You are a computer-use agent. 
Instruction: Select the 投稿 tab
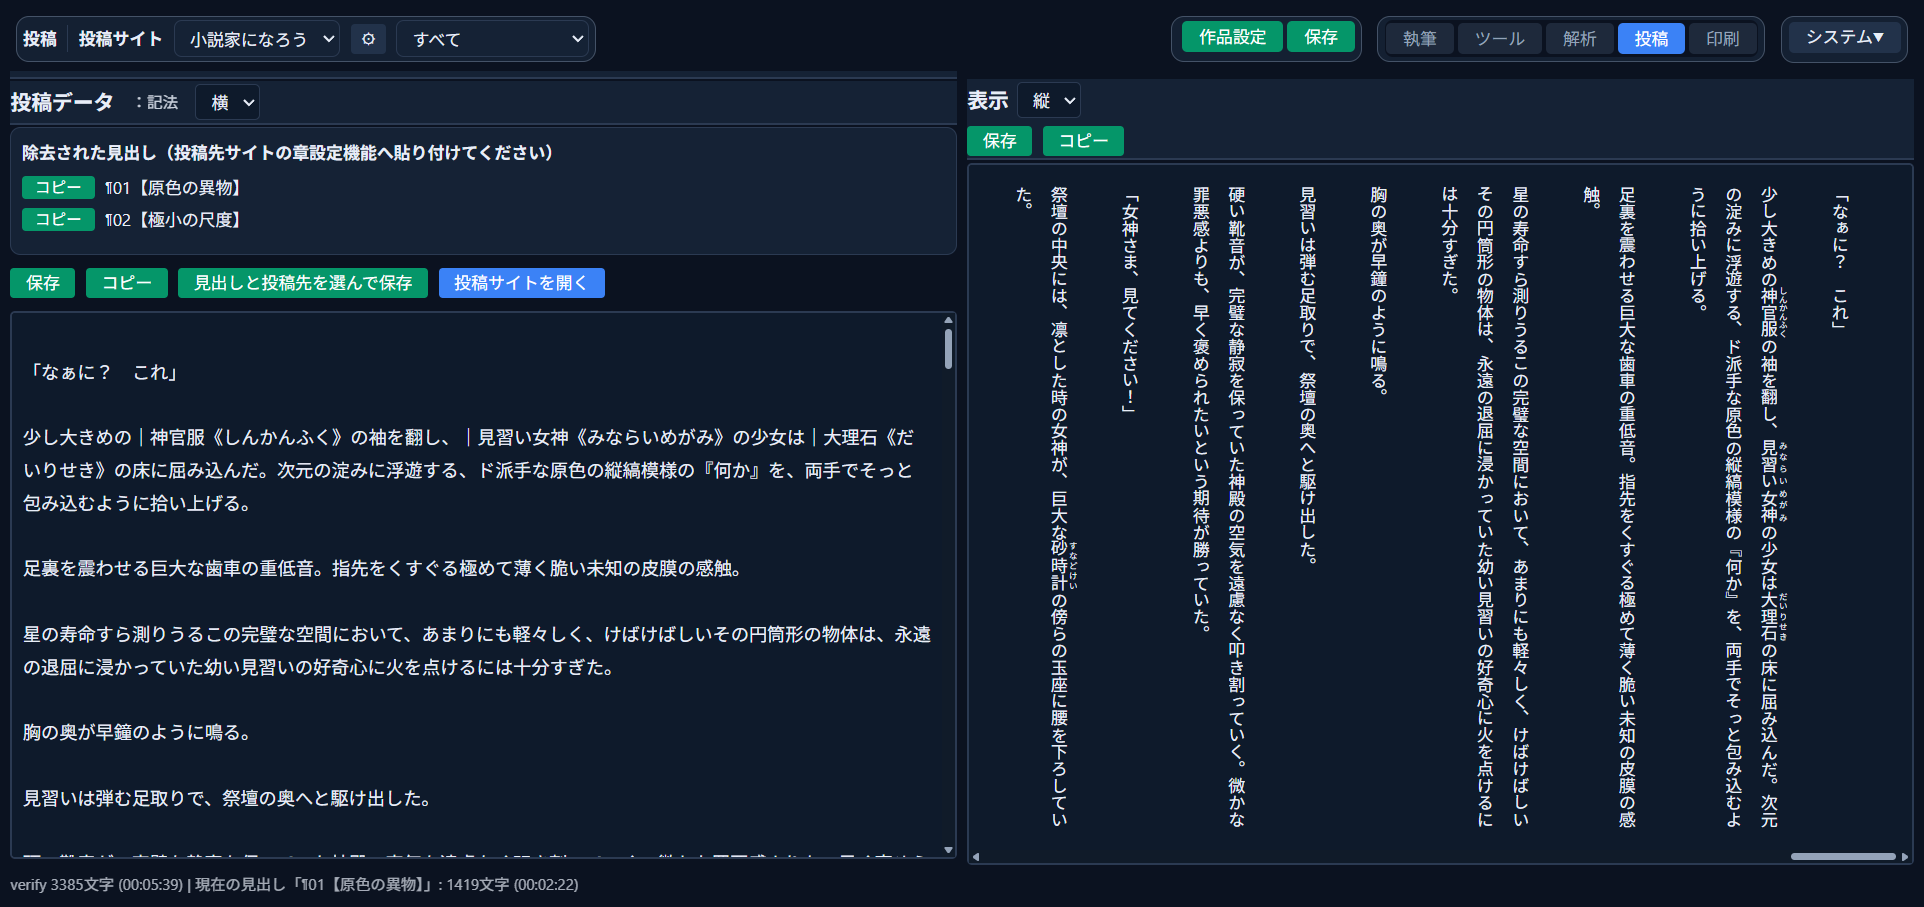coord(1651,39)
